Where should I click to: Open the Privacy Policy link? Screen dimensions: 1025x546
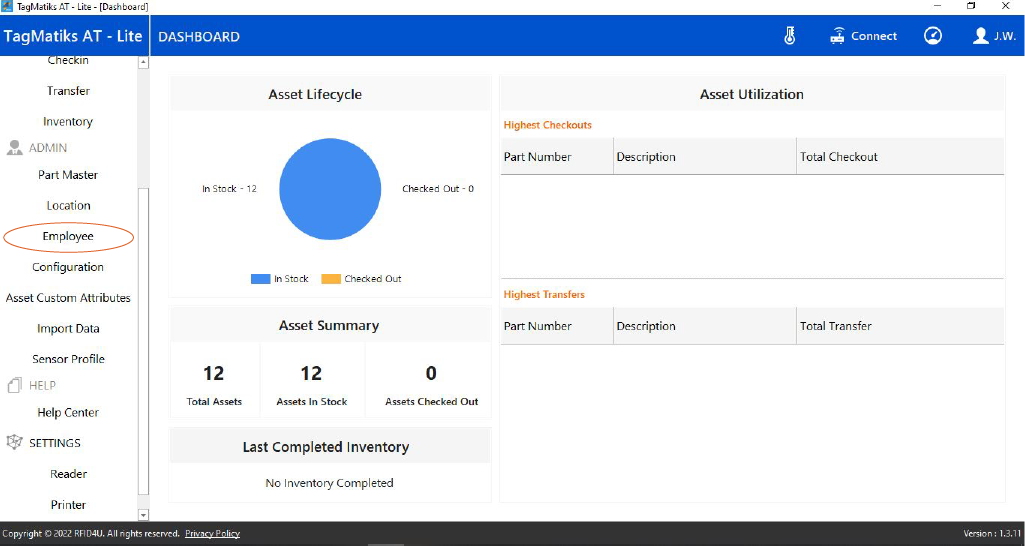coord(212,534)
